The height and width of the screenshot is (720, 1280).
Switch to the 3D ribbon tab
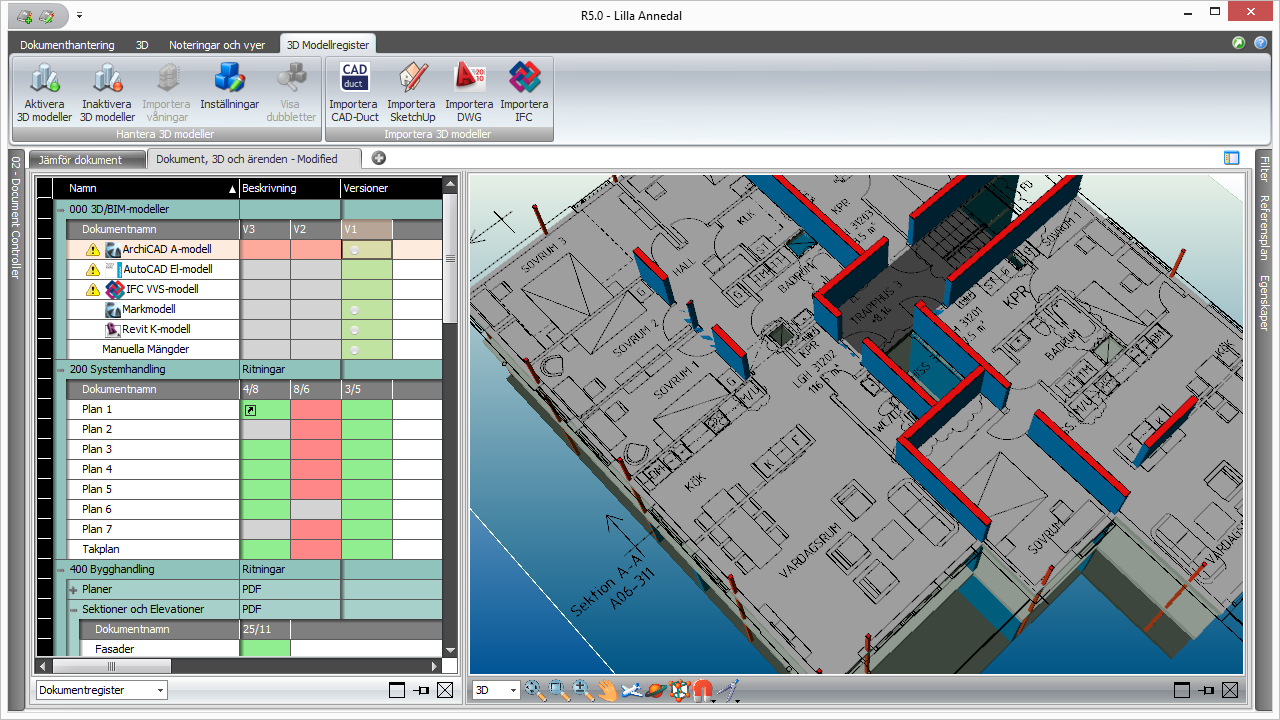pos(142,45)
